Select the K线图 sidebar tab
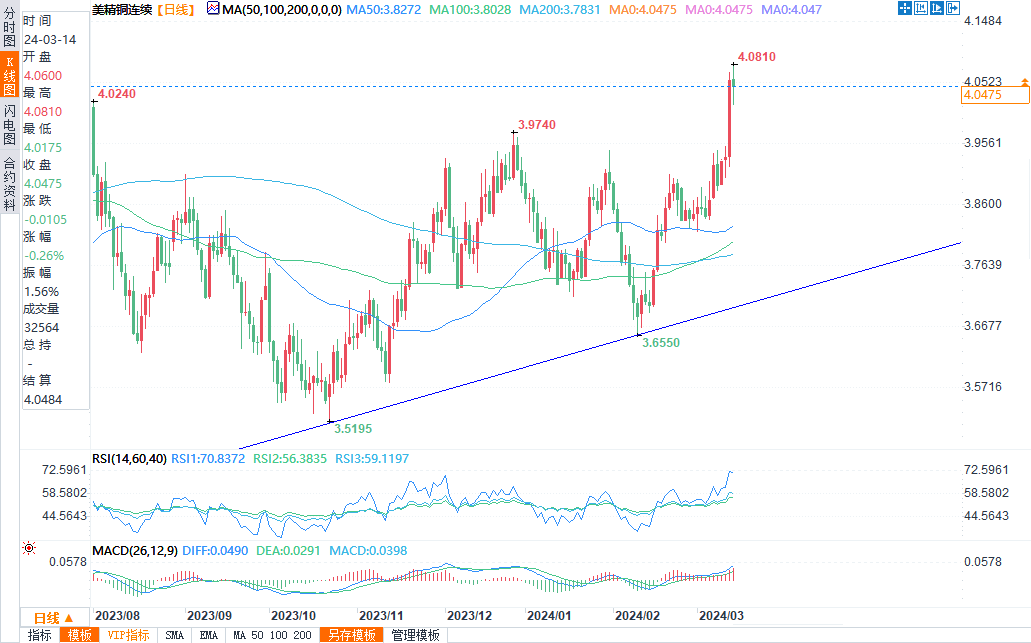 click(x=9, y=74)
